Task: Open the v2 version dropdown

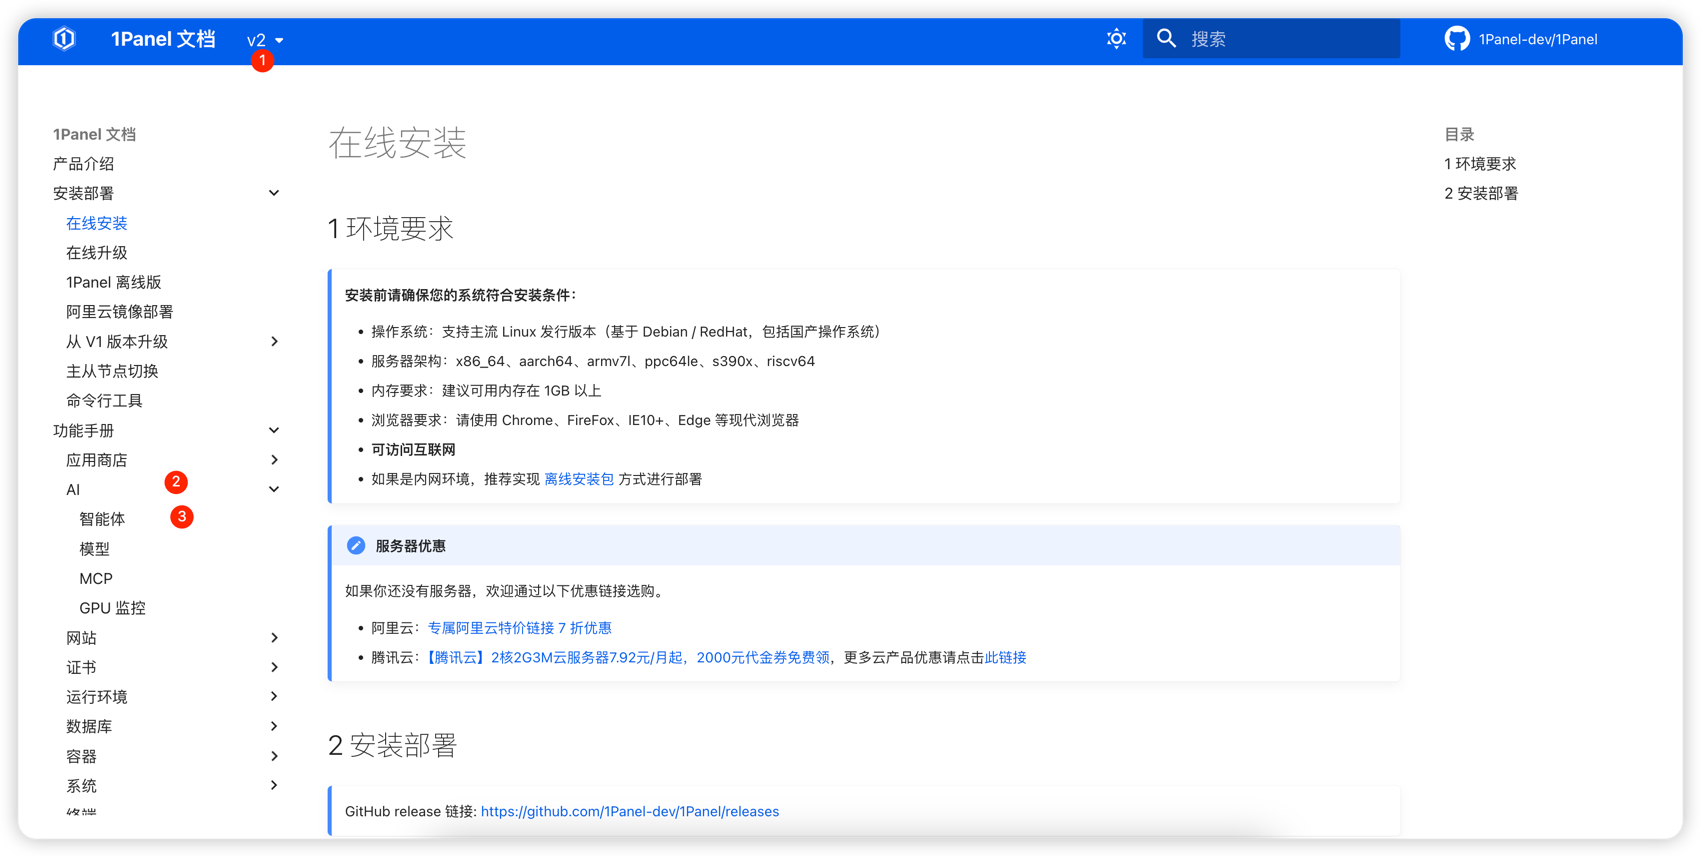Action: tap(265, 40)
